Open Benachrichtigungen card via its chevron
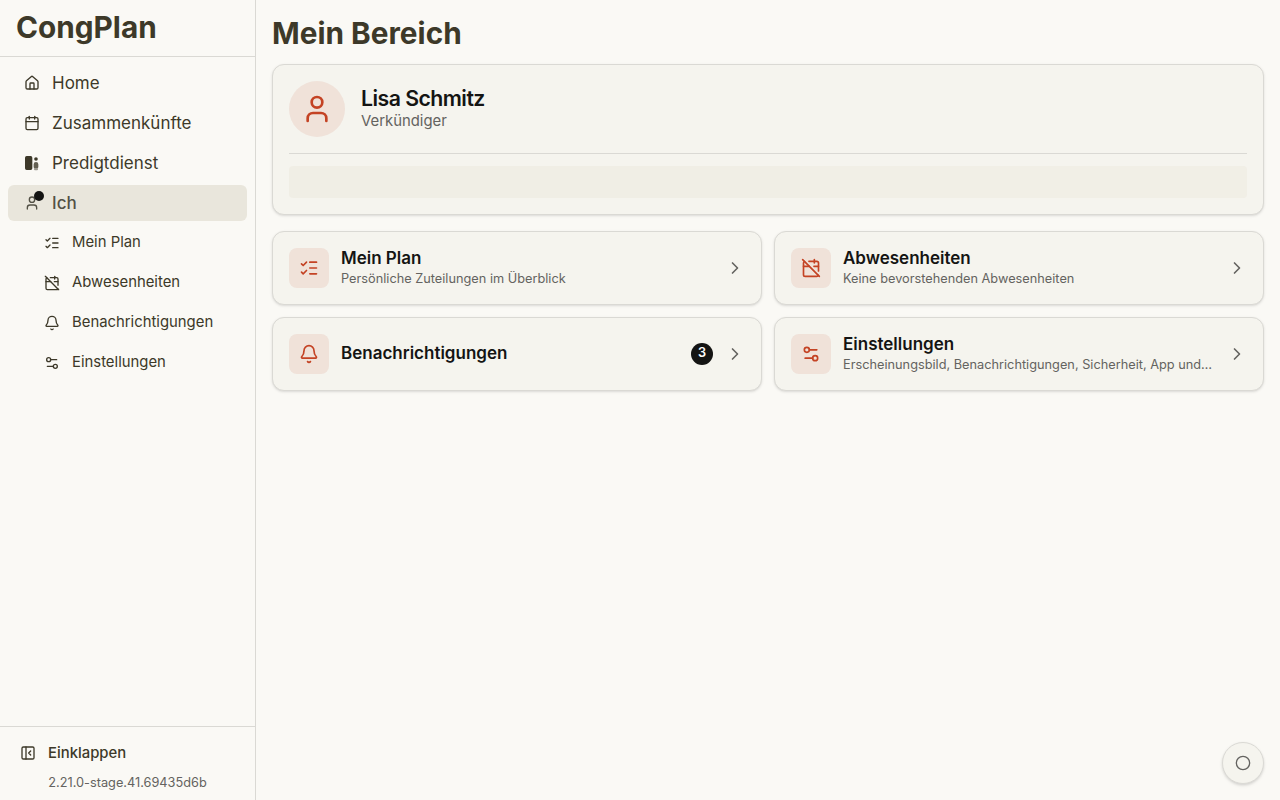1280x800 pixels. (x=735, y=354)
